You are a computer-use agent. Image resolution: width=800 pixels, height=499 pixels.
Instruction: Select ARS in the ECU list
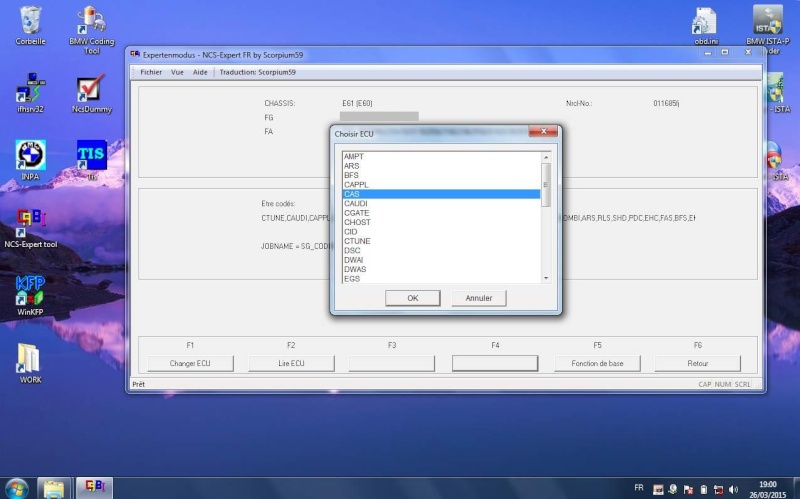click(x=441, y=166)
